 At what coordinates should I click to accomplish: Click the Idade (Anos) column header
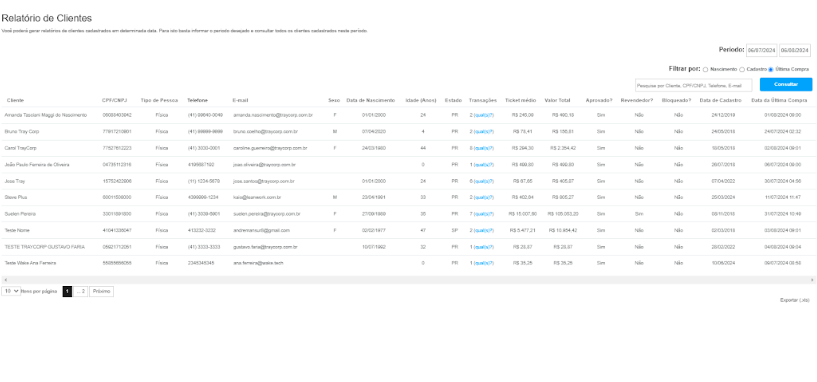(x=421, y=100)
